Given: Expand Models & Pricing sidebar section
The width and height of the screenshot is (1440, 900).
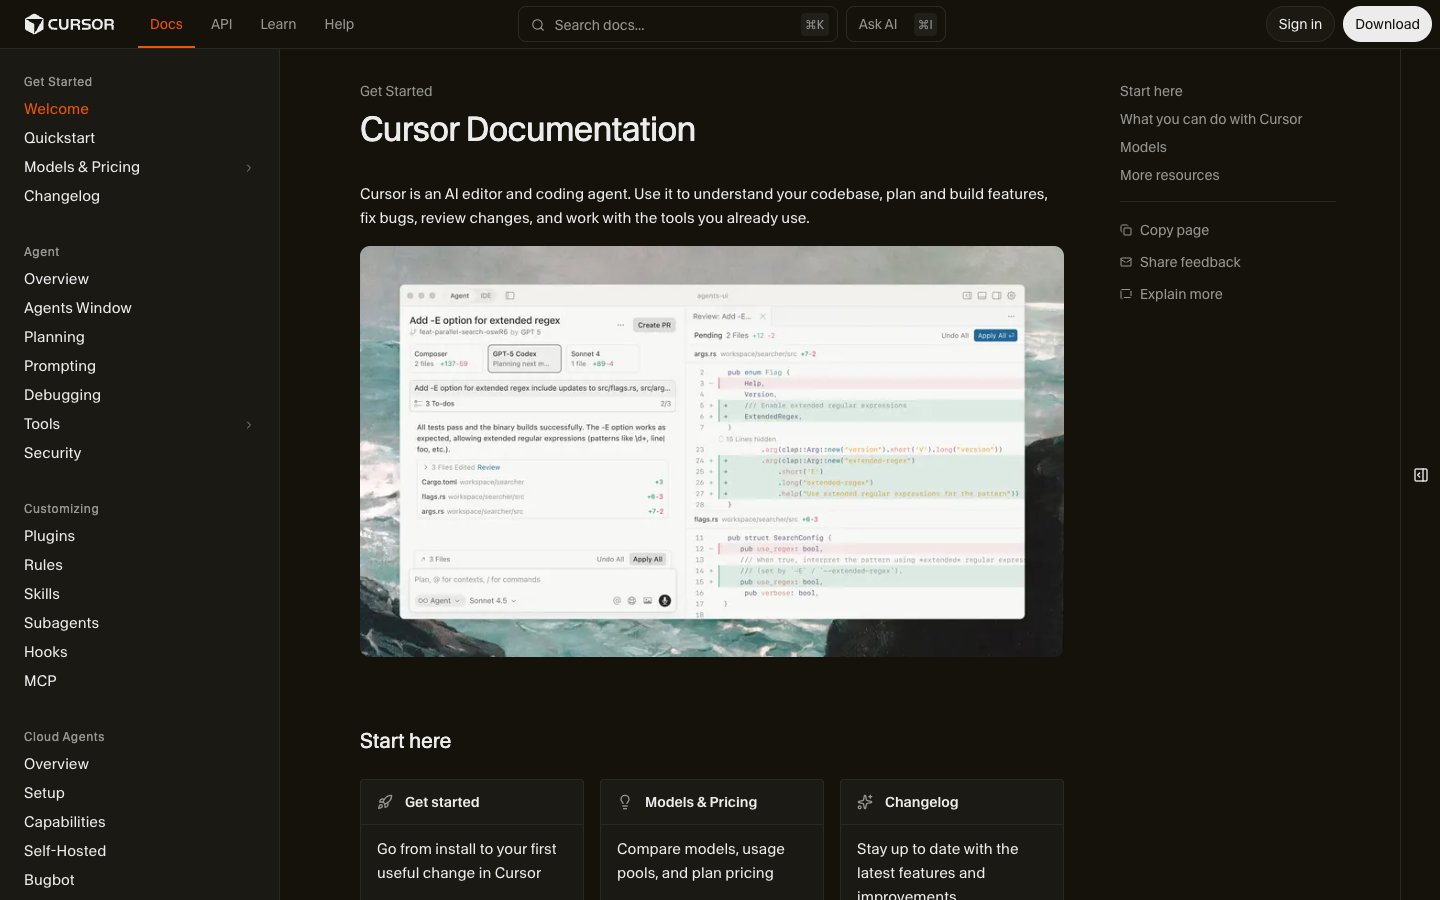Looking at the screenshot, I should click(x=249, y=168).
